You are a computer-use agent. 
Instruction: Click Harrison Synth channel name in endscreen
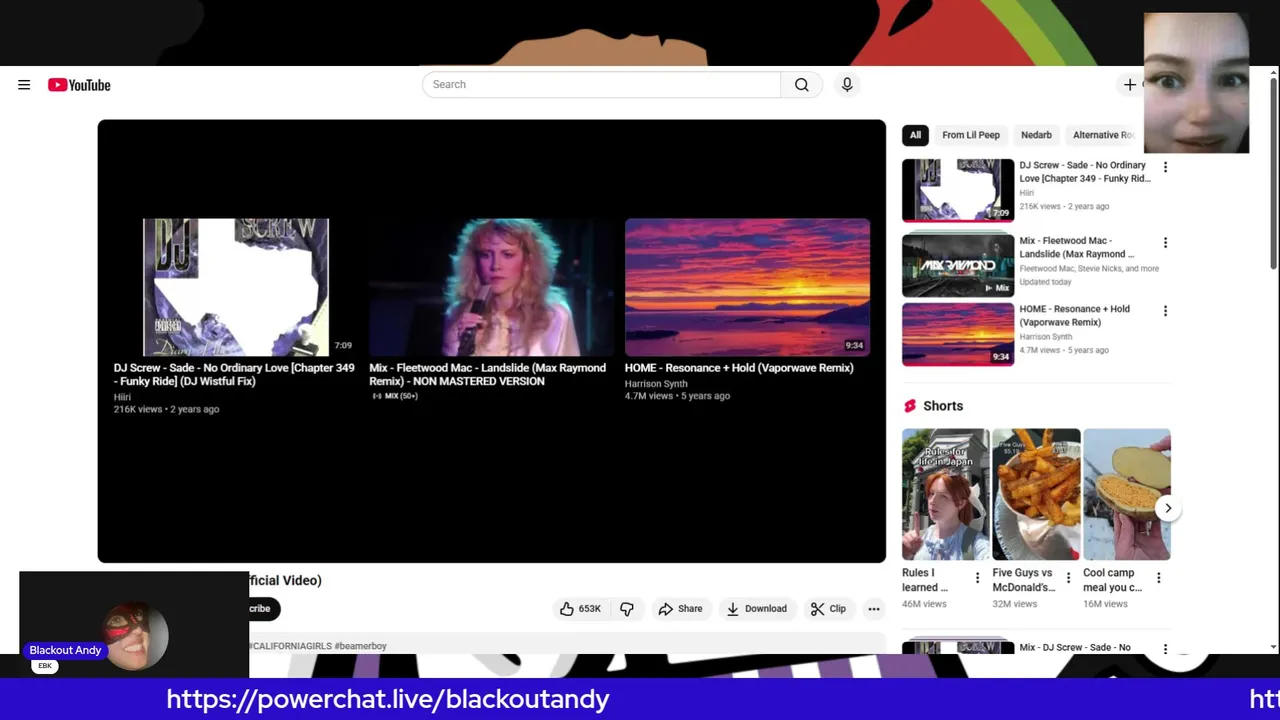click(656, 384)
